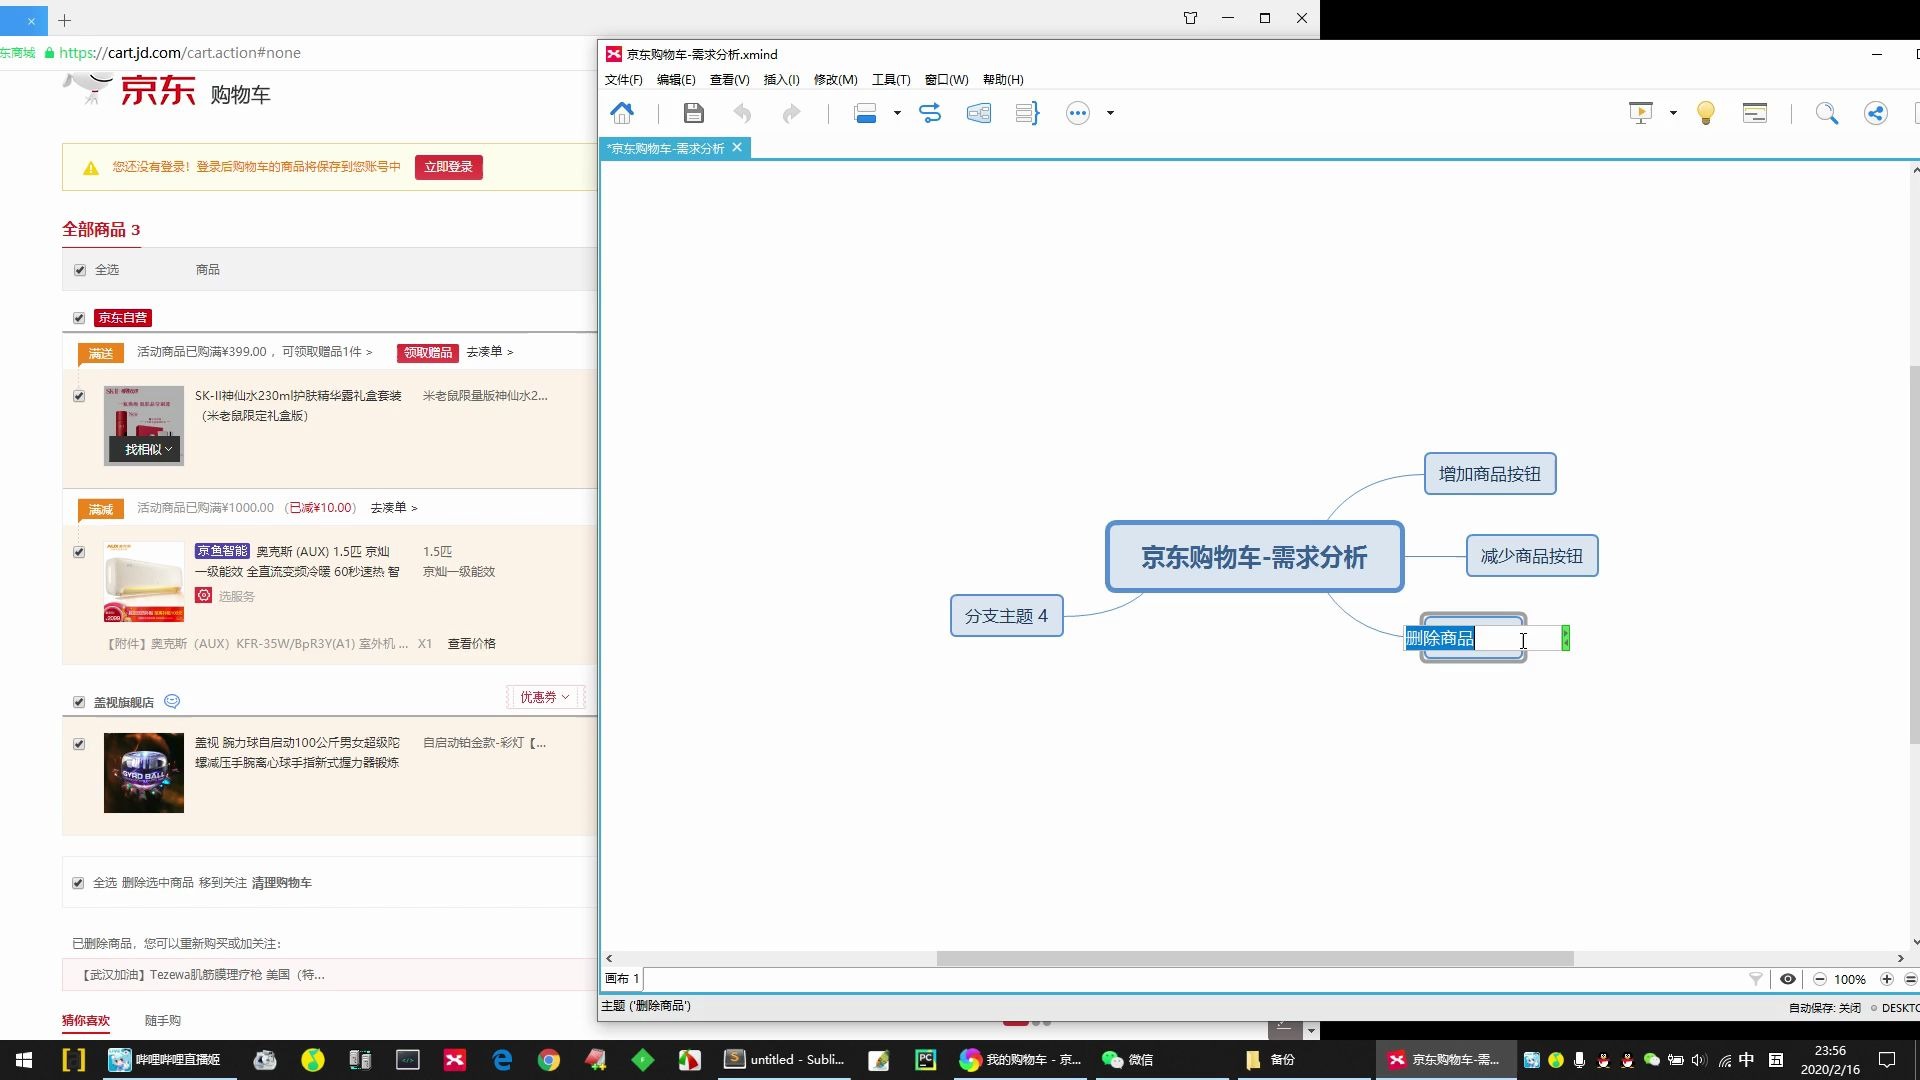1920x1080 pixels.
Task: Open 工具(T) menu
Action: tap(891, 80)
